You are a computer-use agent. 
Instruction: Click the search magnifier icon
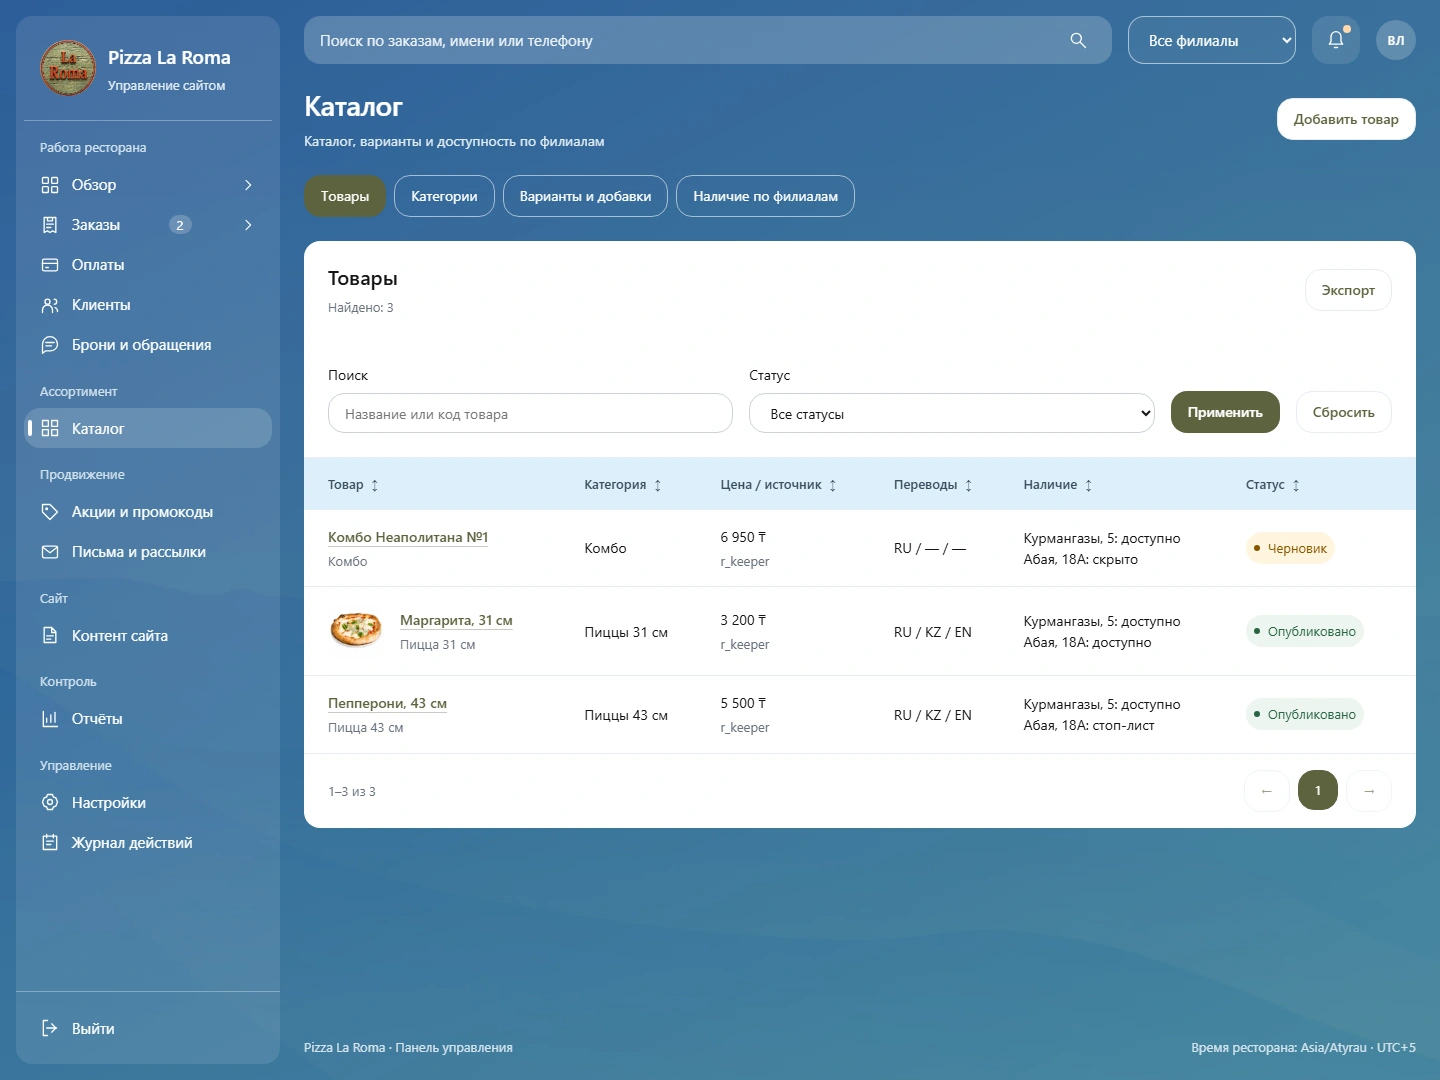1078,40
